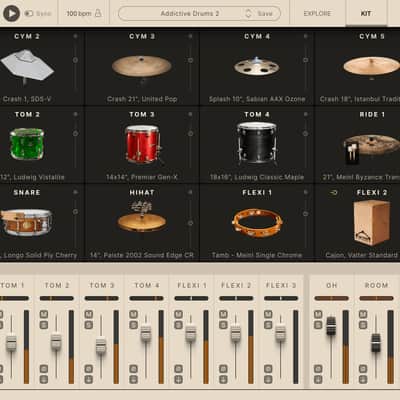This screenshot has width=400, height=400.
Task: Start playback with the play button
Action: tap(12, 14)
